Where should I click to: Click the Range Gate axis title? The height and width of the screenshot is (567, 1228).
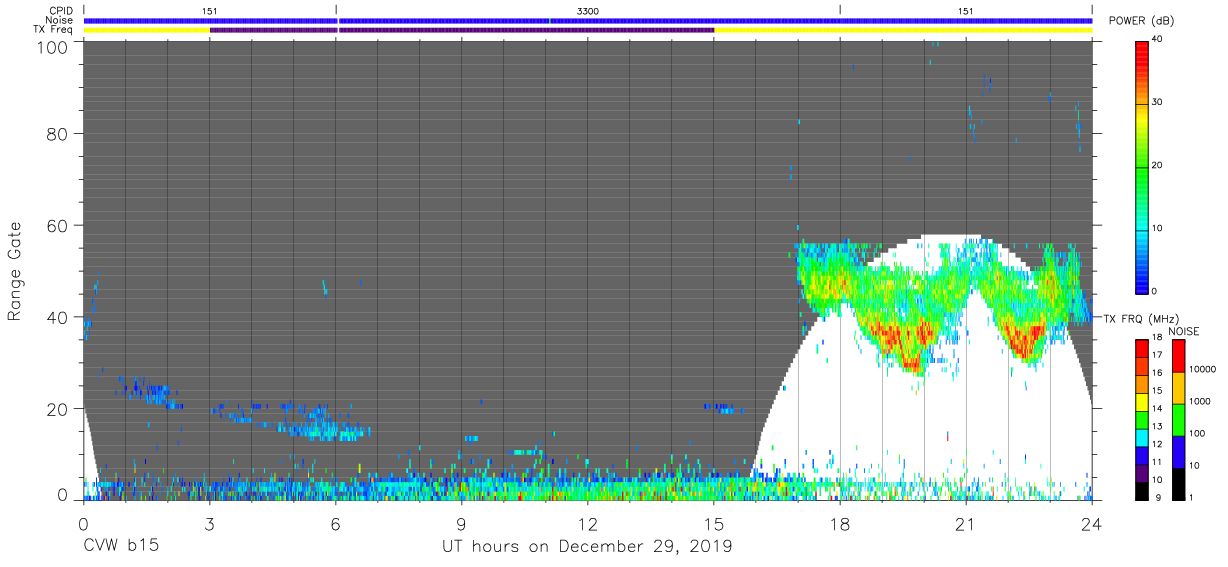pyautogui.click(x=15, y=272)
